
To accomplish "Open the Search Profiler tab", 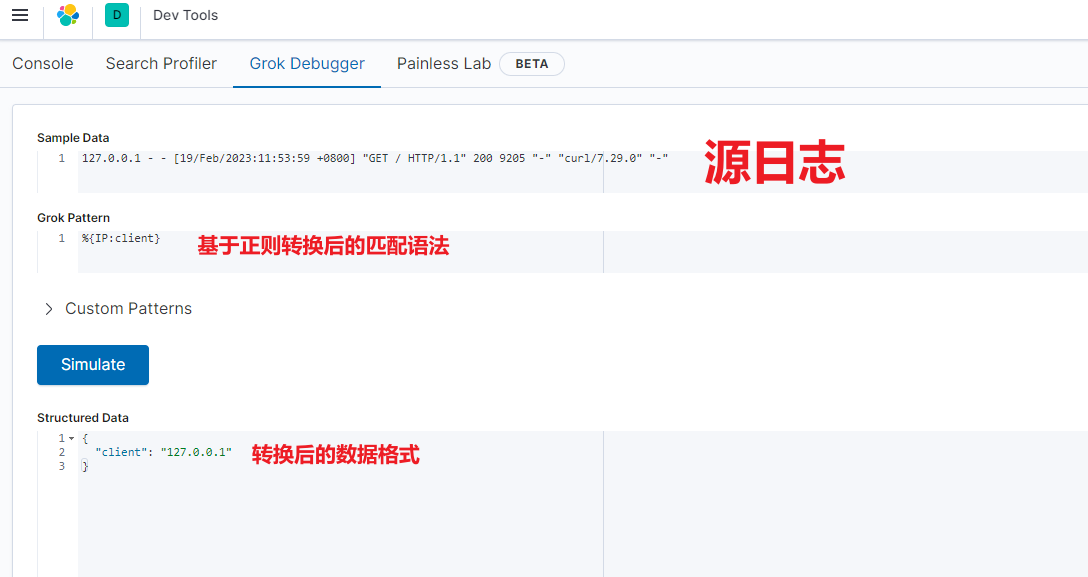I will point(161,63).
